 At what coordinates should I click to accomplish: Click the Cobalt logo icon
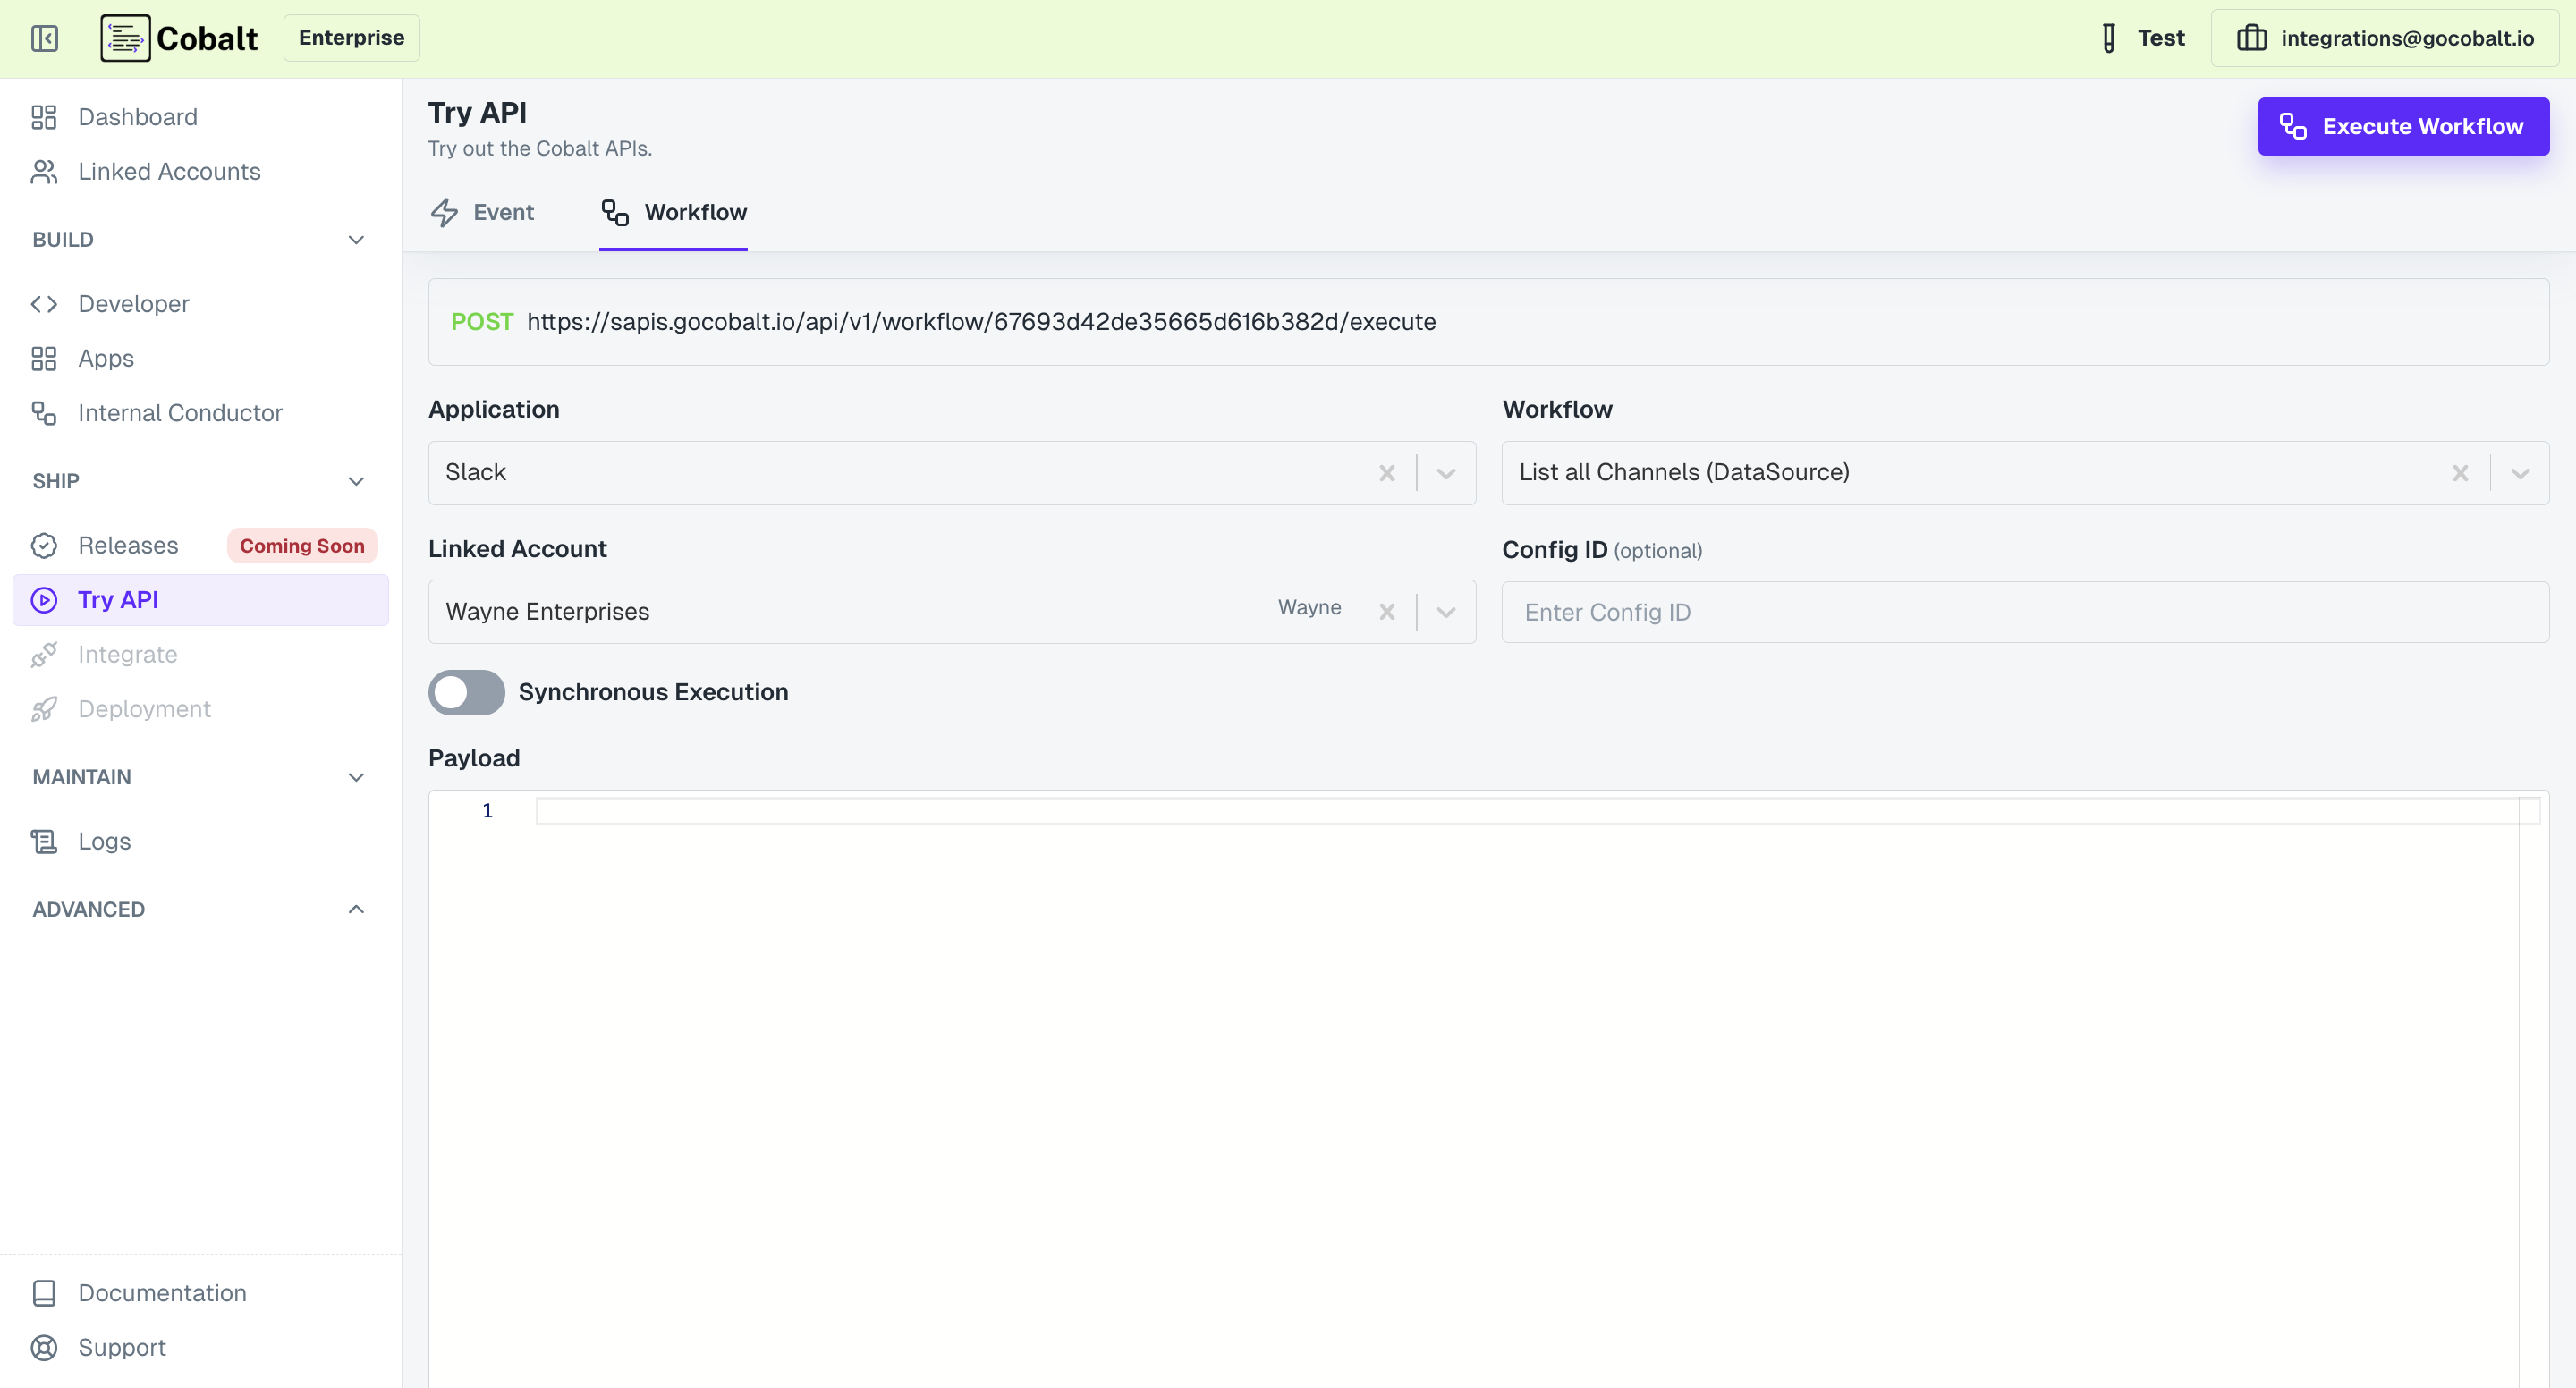(124, 38)
